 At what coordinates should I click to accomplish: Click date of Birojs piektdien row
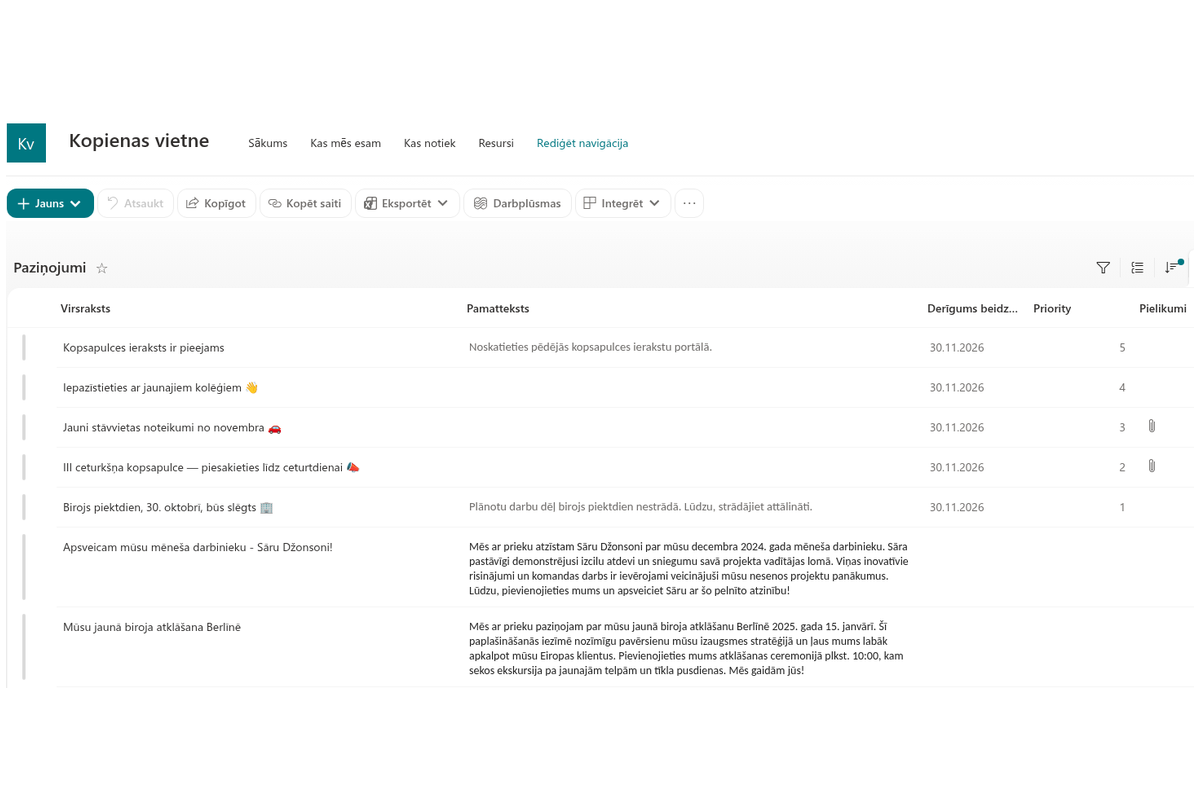tap(956, 507)
